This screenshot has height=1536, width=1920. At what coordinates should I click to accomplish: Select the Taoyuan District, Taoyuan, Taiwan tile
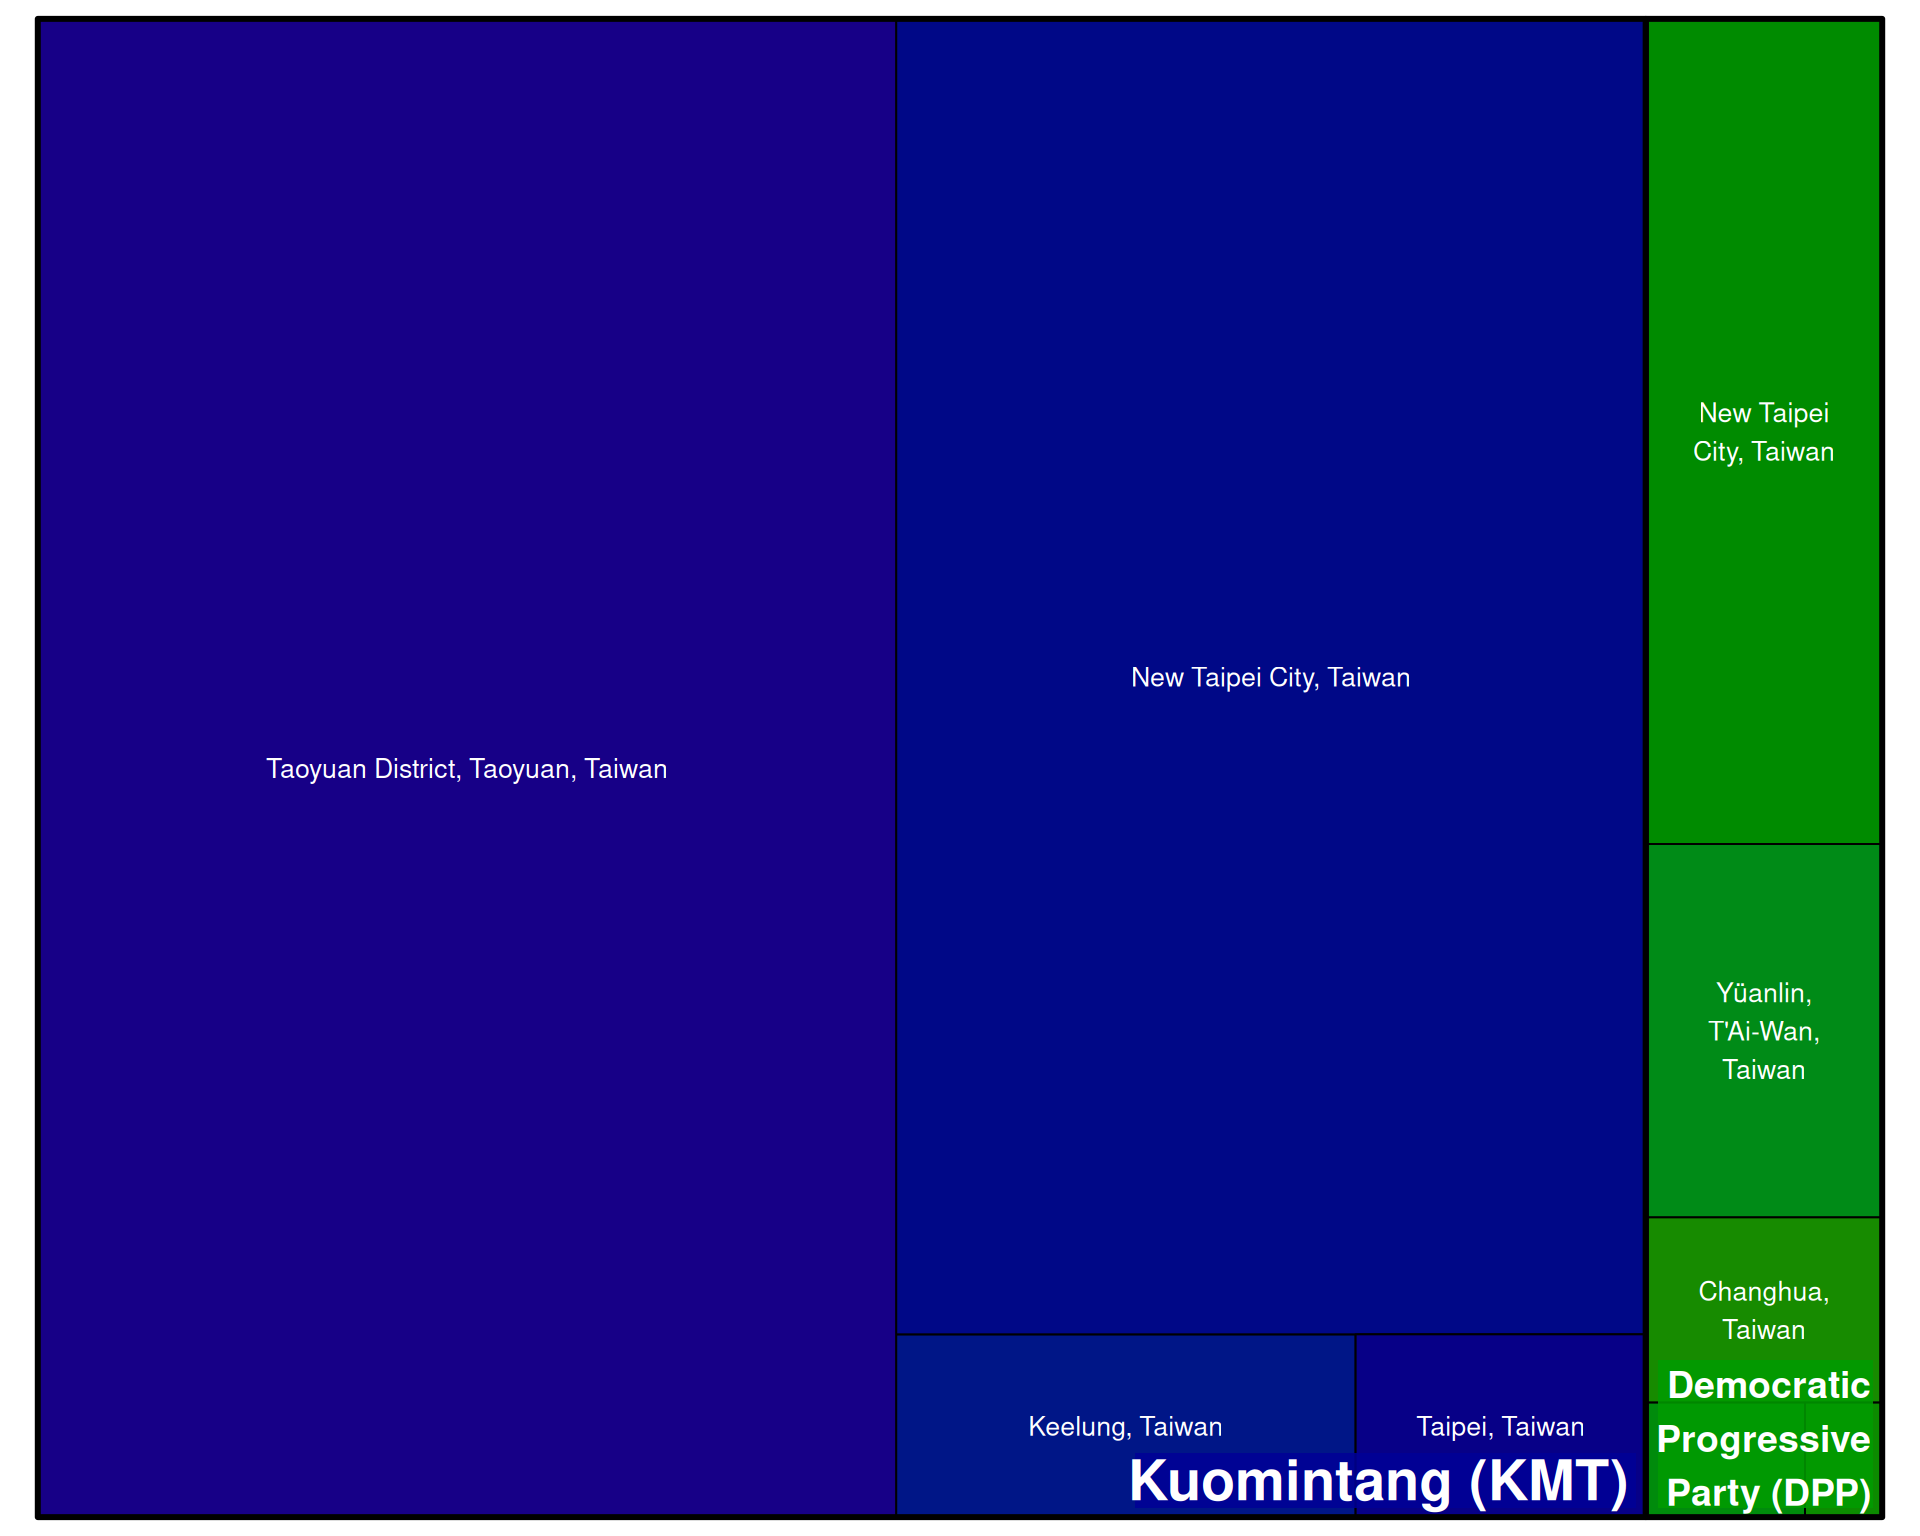click(x=467, y=768)
